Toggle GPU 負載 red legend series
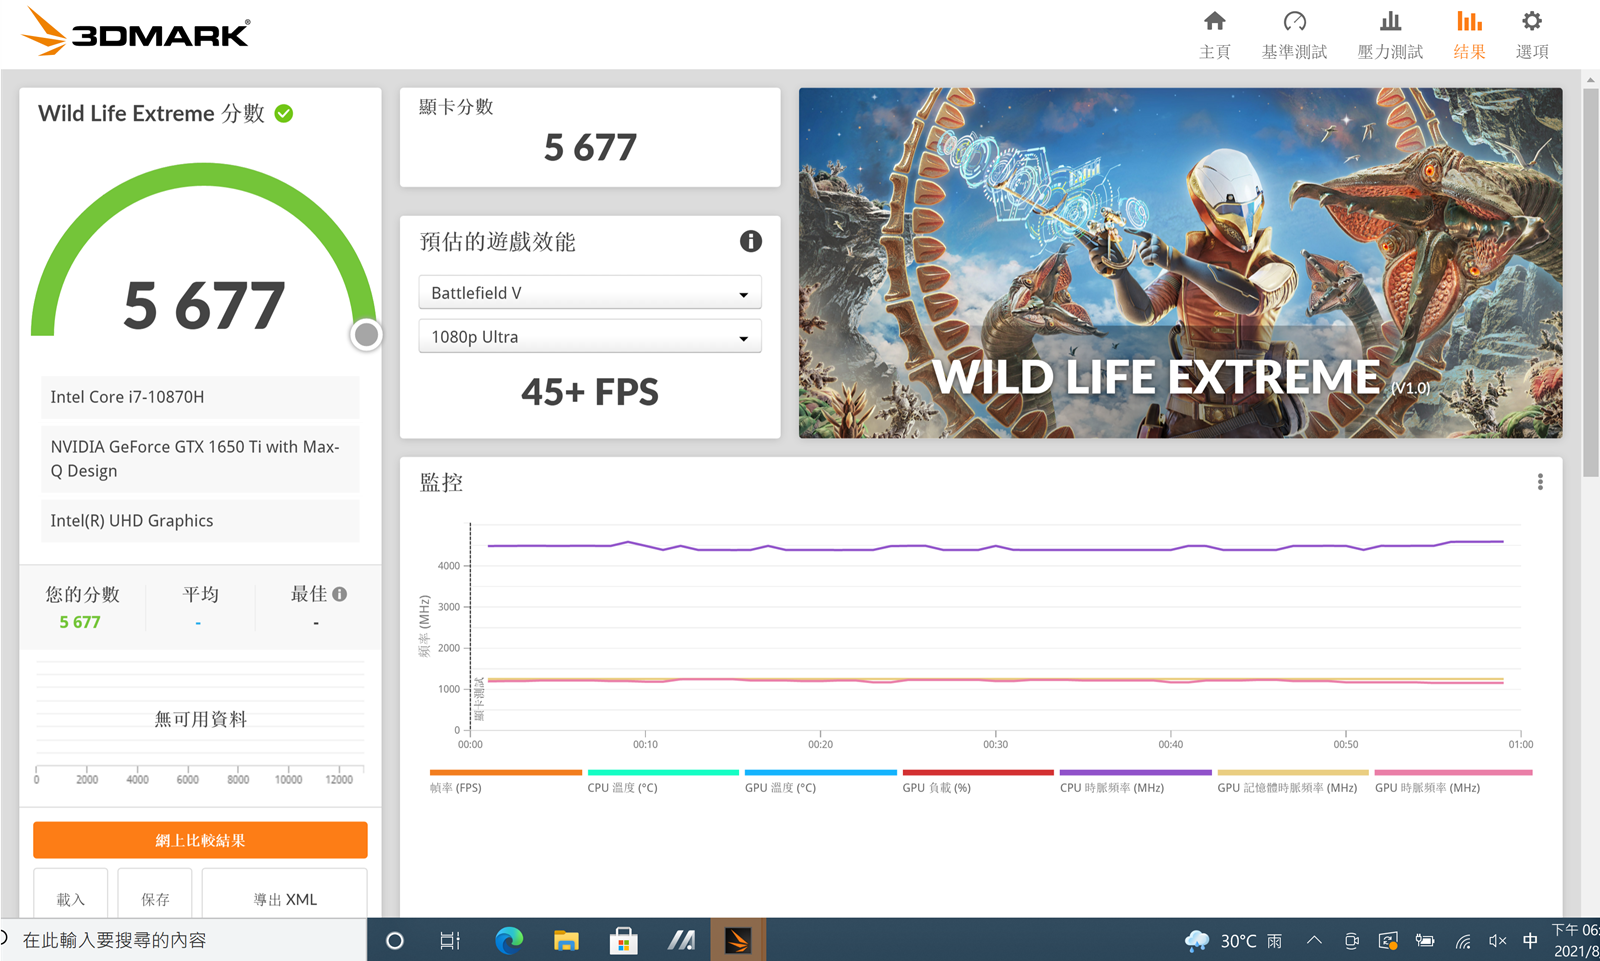The image size is (1600, 961). coord(977,773)
